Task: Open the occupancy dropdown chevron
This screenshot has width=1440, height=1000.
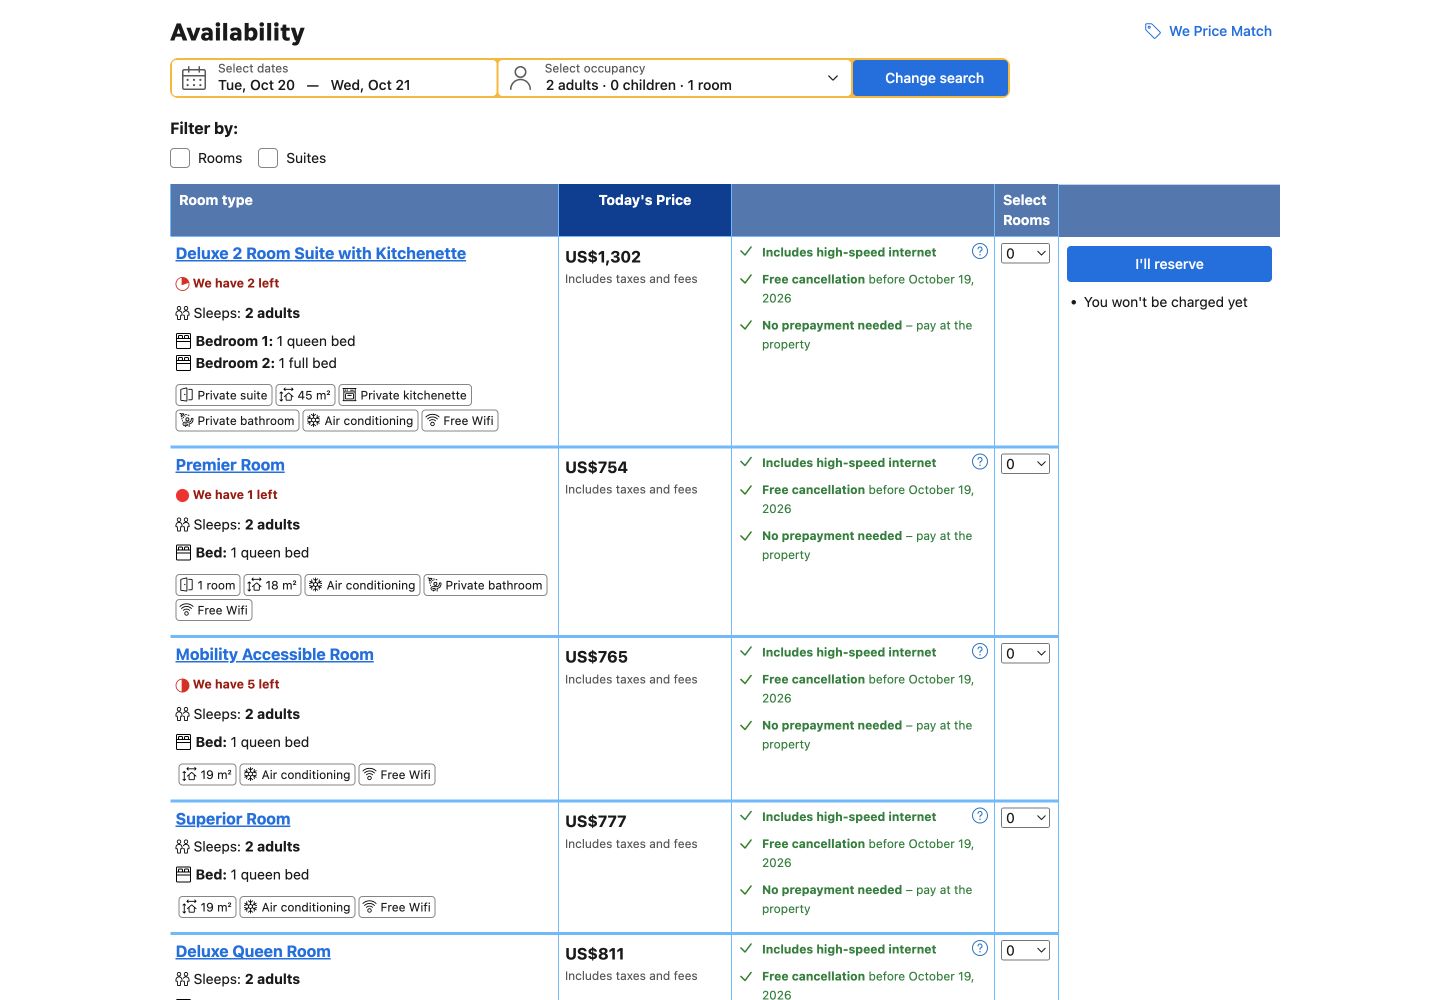Action: click(833, 78)
